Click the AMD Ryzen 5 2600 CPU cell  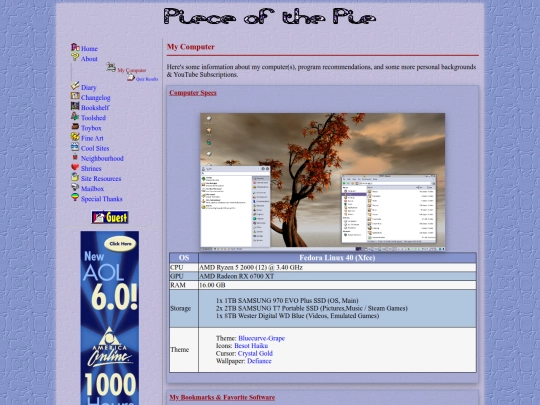[337, 267]
